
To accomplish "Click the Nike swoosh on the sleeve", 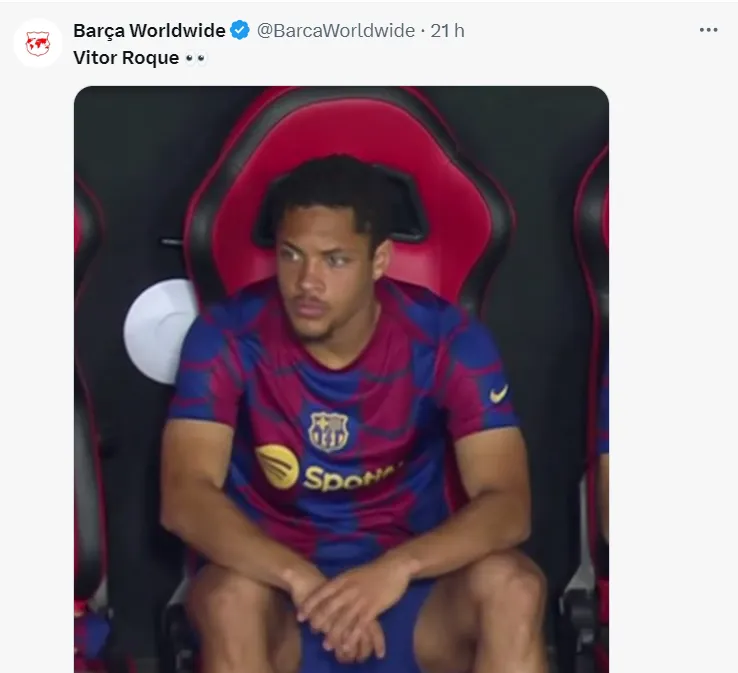I will pos(498,394).
